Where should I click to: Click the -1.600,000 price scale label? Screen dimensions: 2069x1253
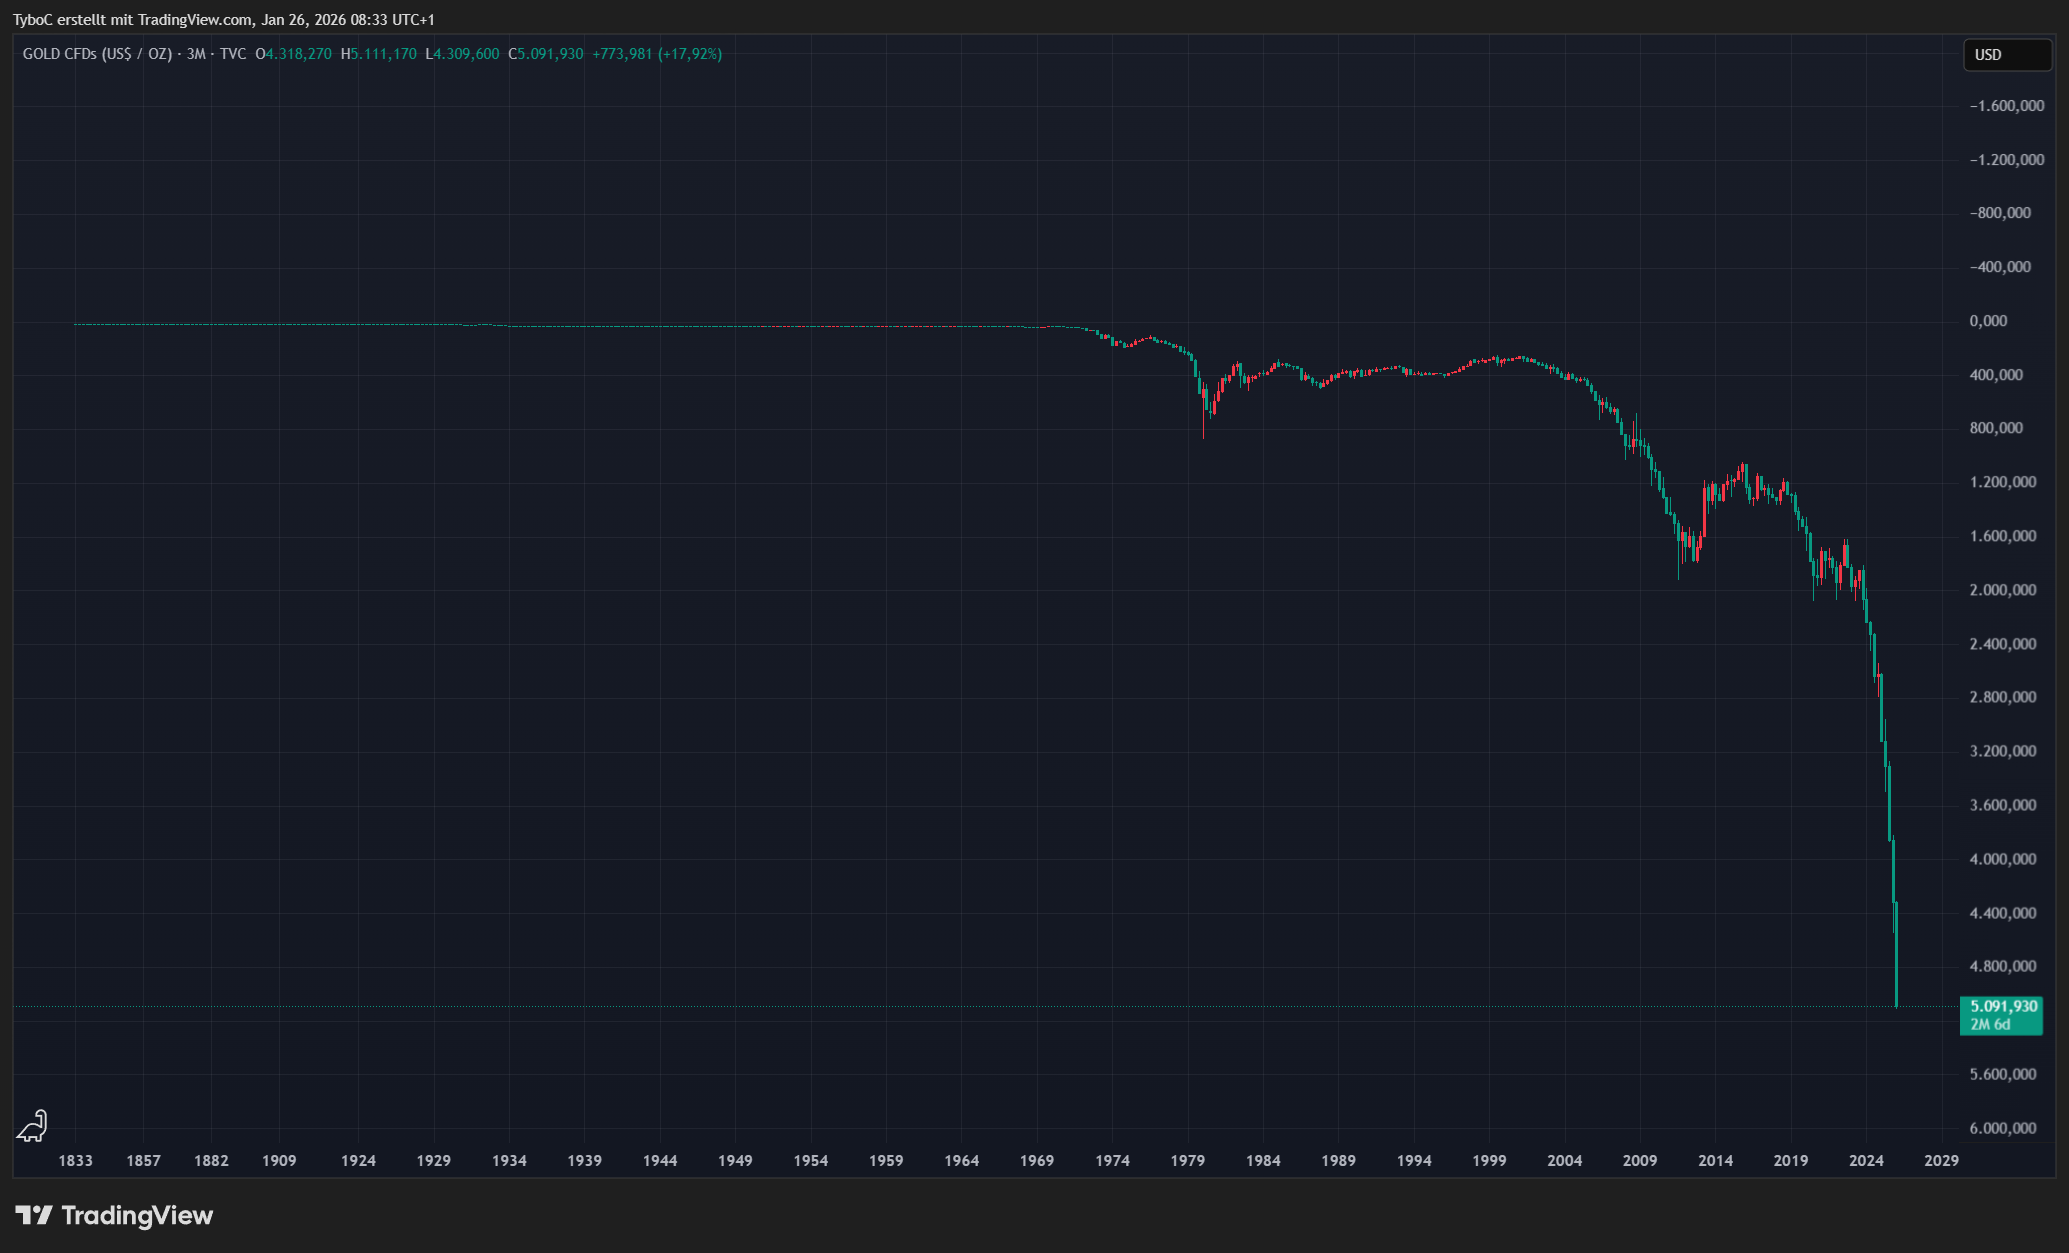(2006, 106)
